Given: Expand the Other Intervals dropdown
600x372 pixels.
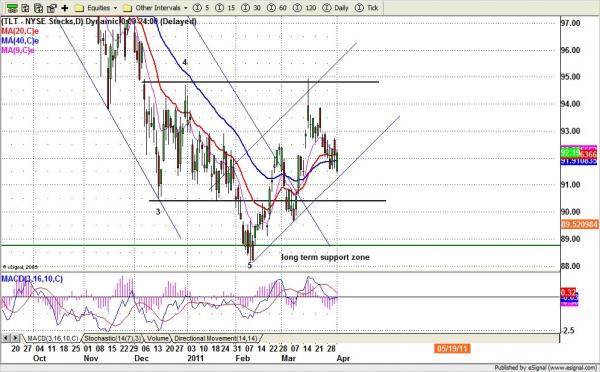Looking at the screenshot, I should (186, 8).
